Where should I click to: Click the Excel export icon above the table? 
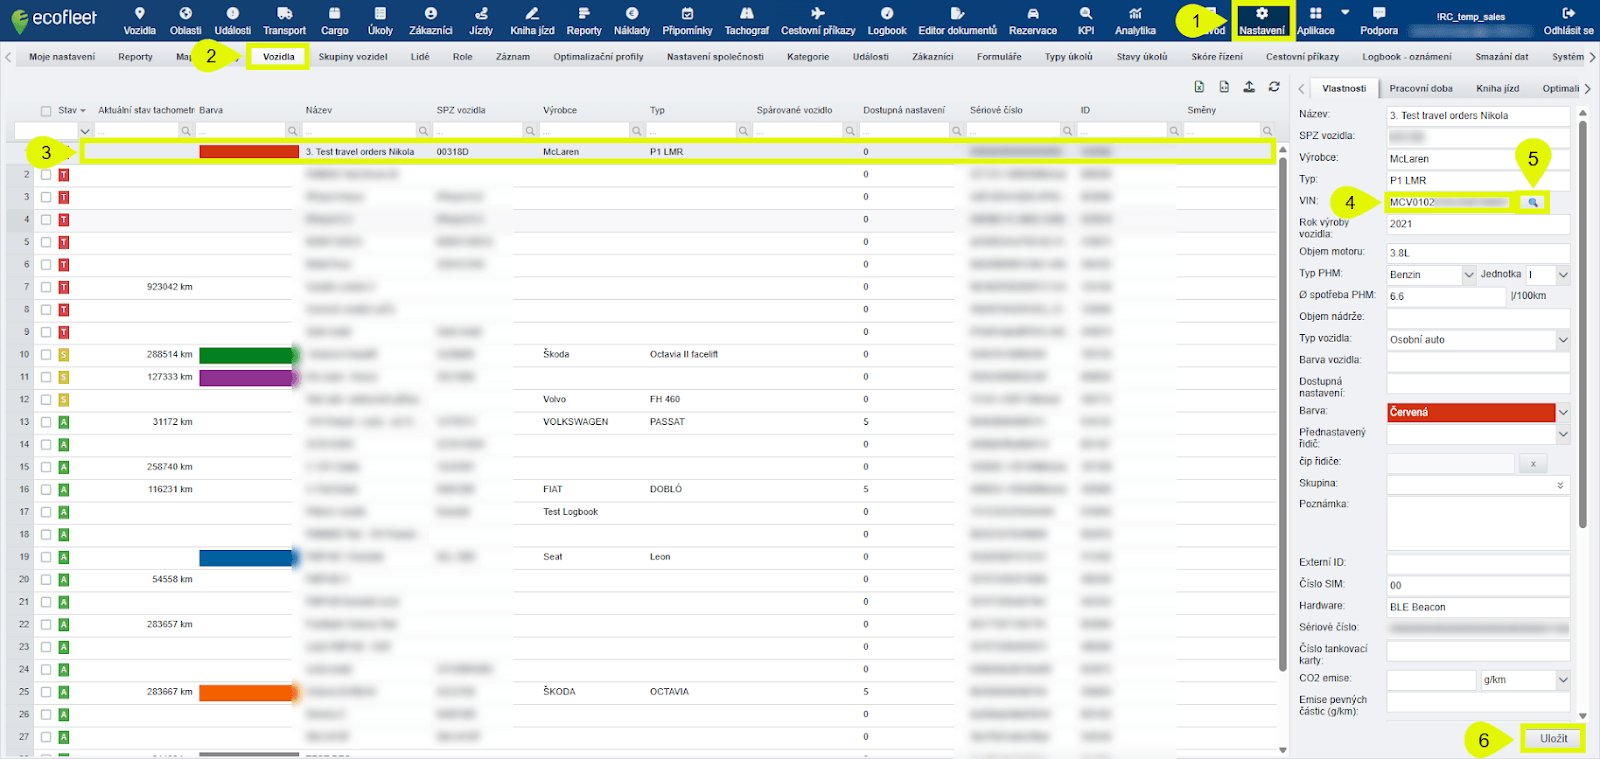pyautogui.click(x=1199, y=87)
